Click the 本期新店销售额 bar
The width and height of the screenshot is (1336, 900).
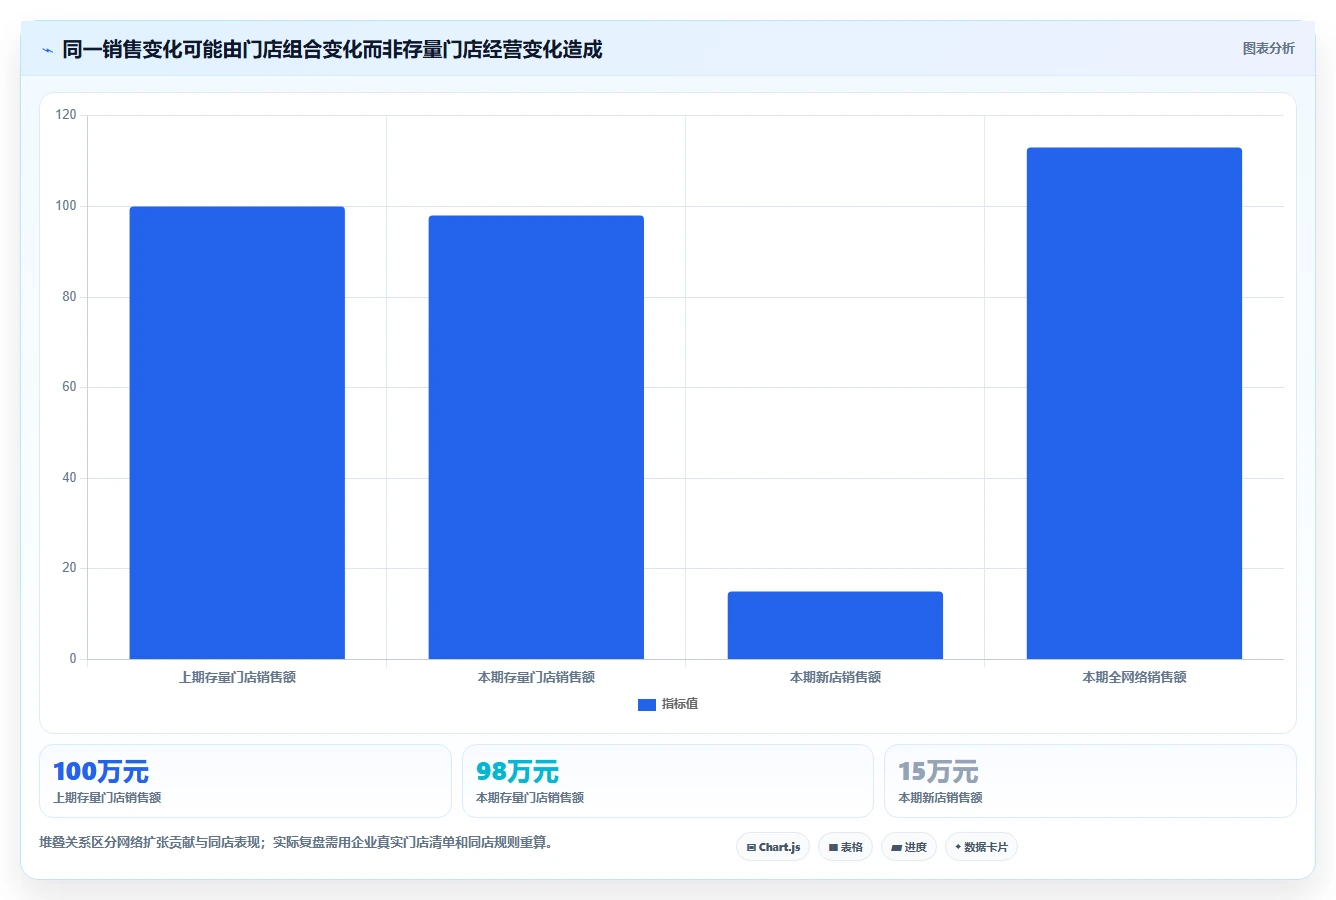pyautogui.click(x=835, y=625)
